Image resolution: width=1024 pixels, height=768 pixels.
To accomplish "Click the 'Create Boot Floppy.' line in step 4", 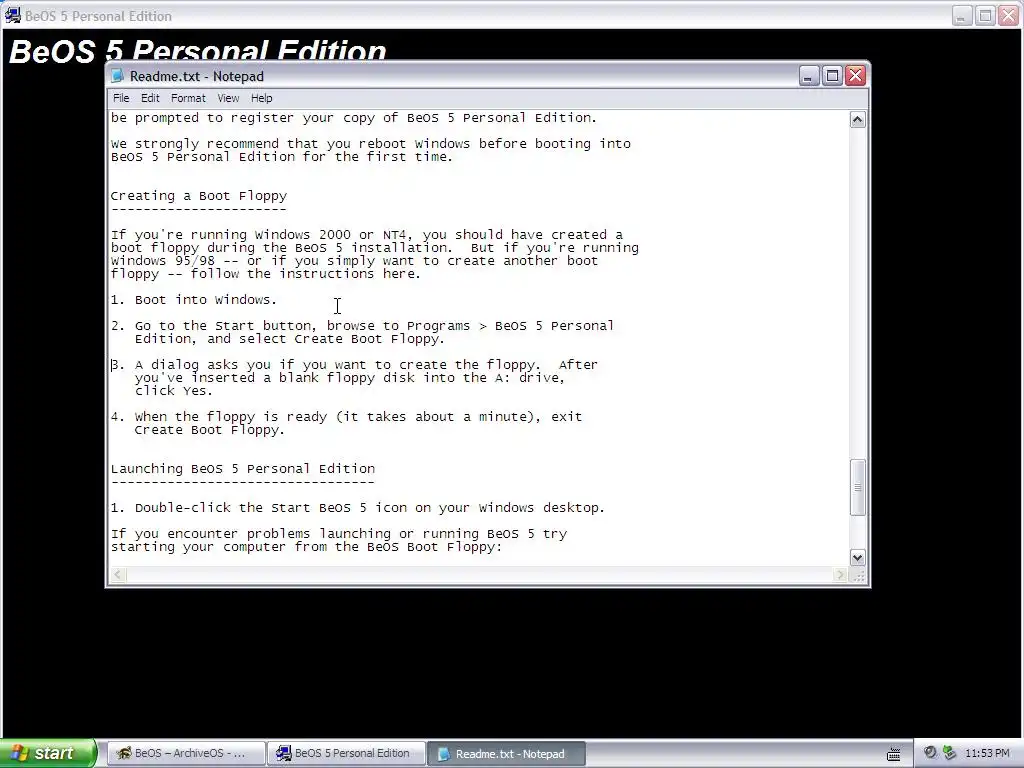I will (209, 430).
